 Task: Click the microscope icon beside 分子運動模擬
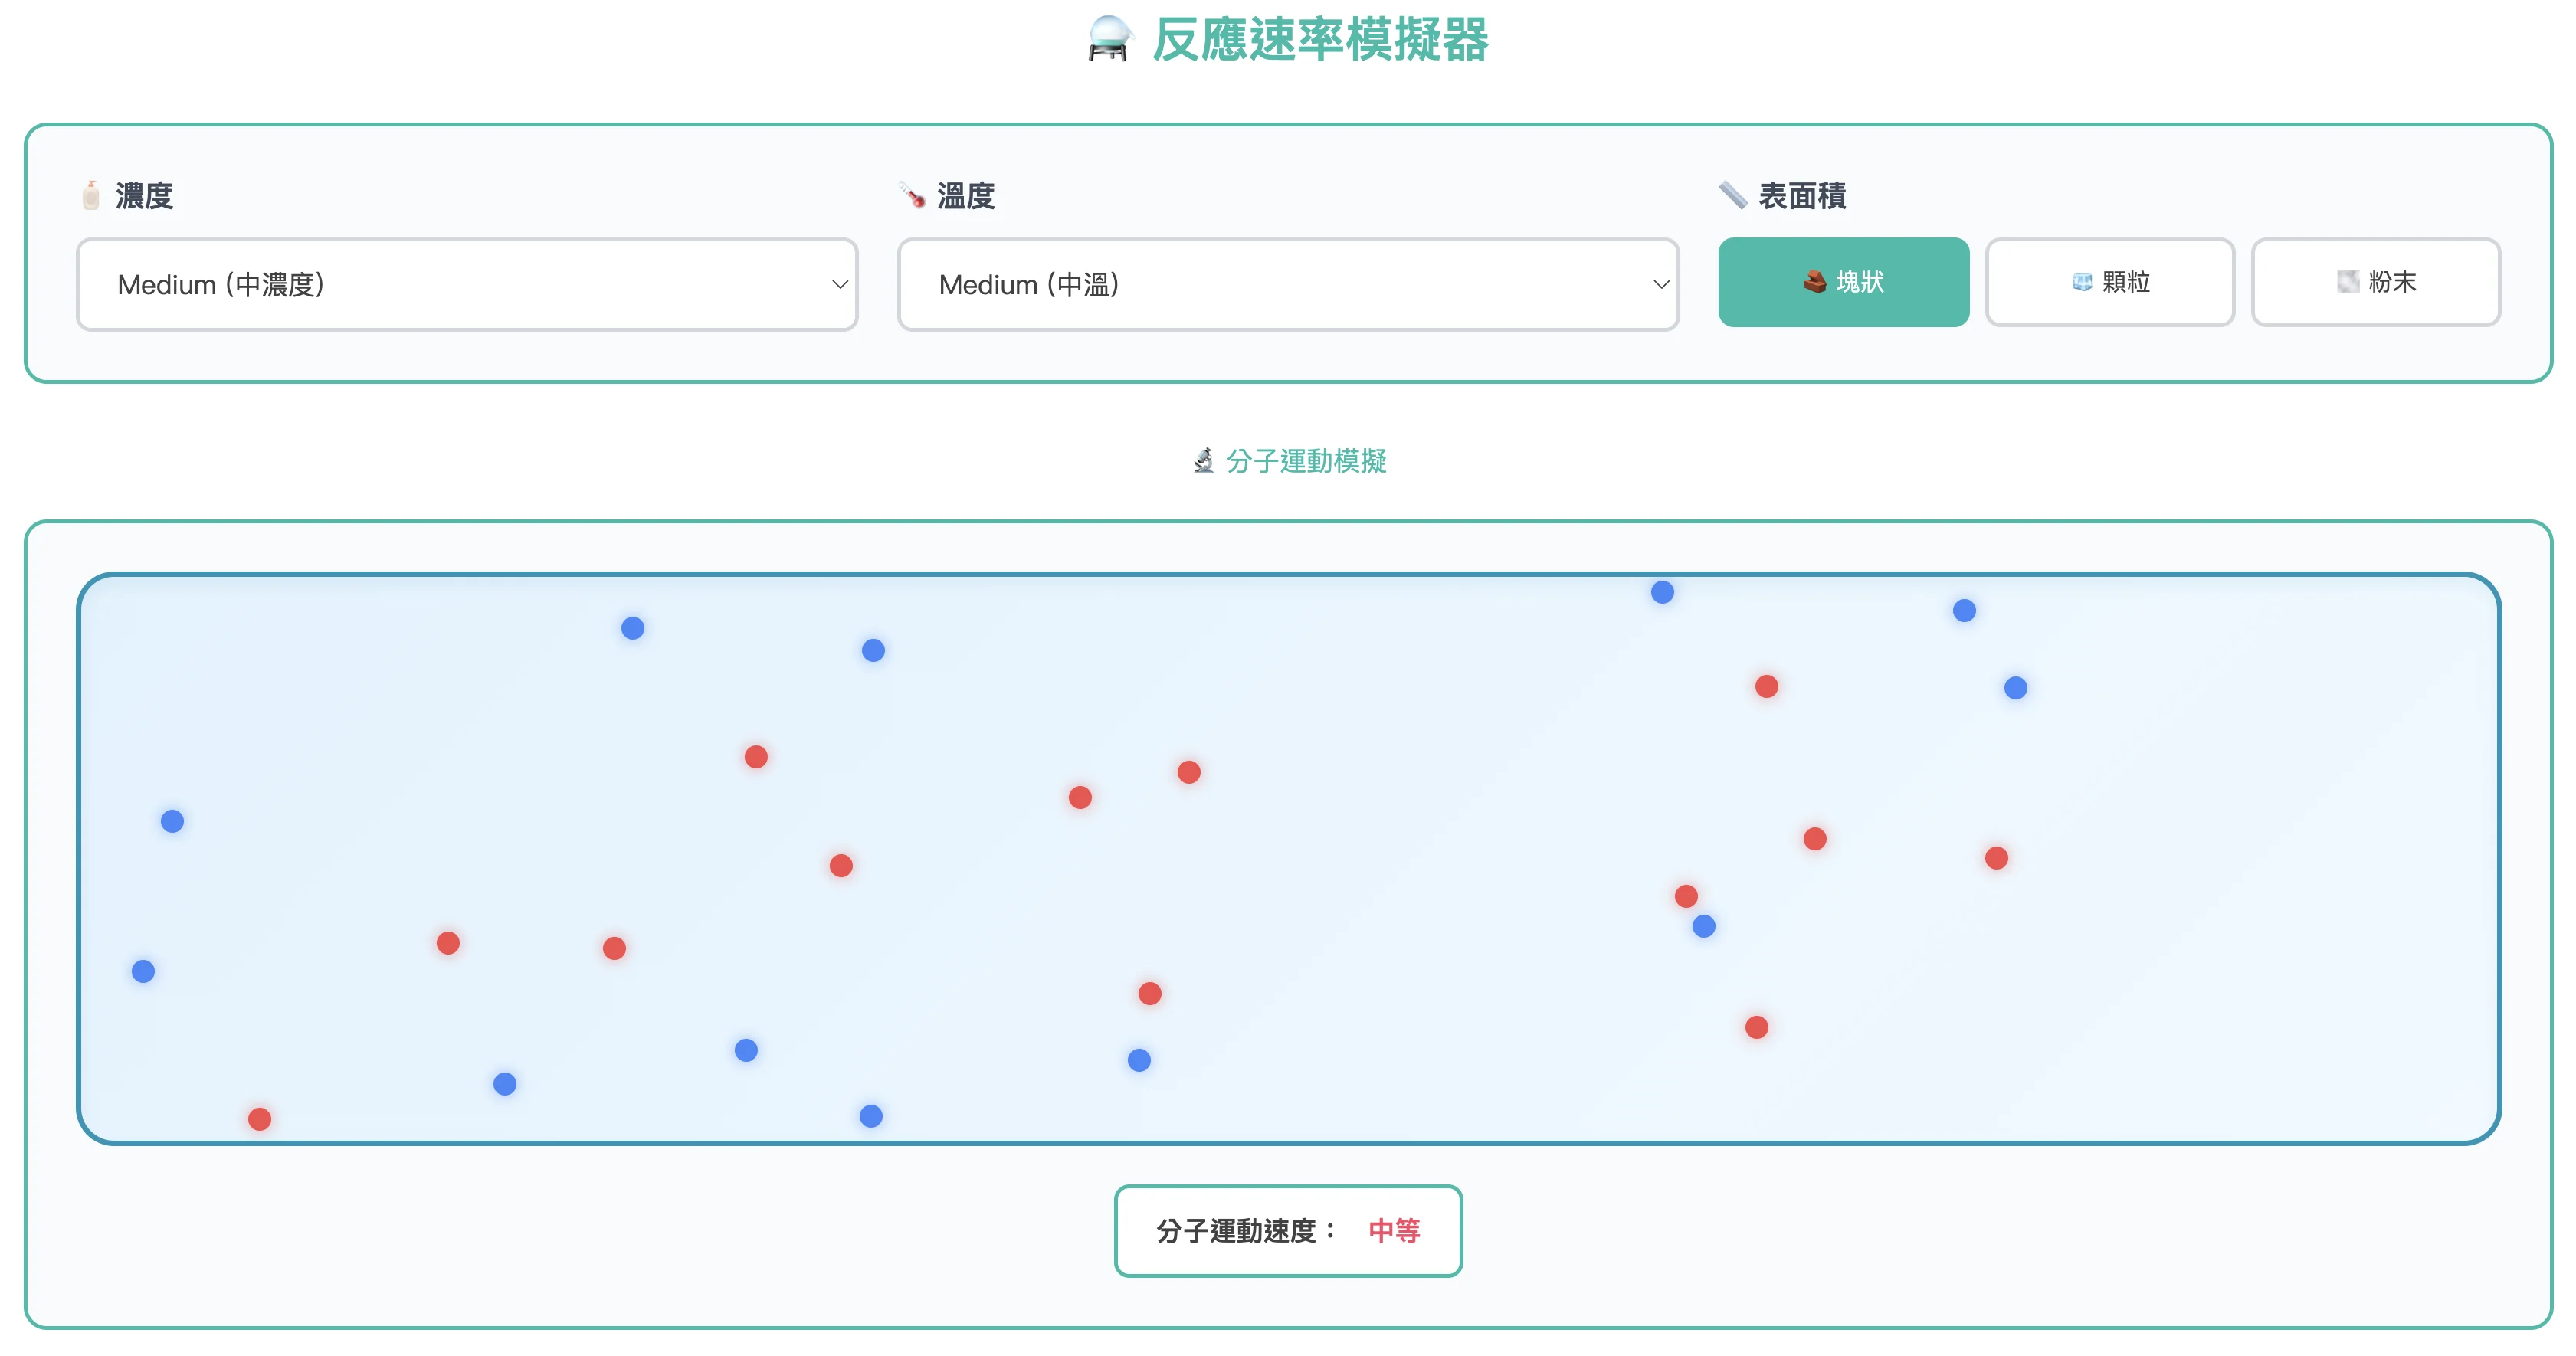pos(1203,461)
